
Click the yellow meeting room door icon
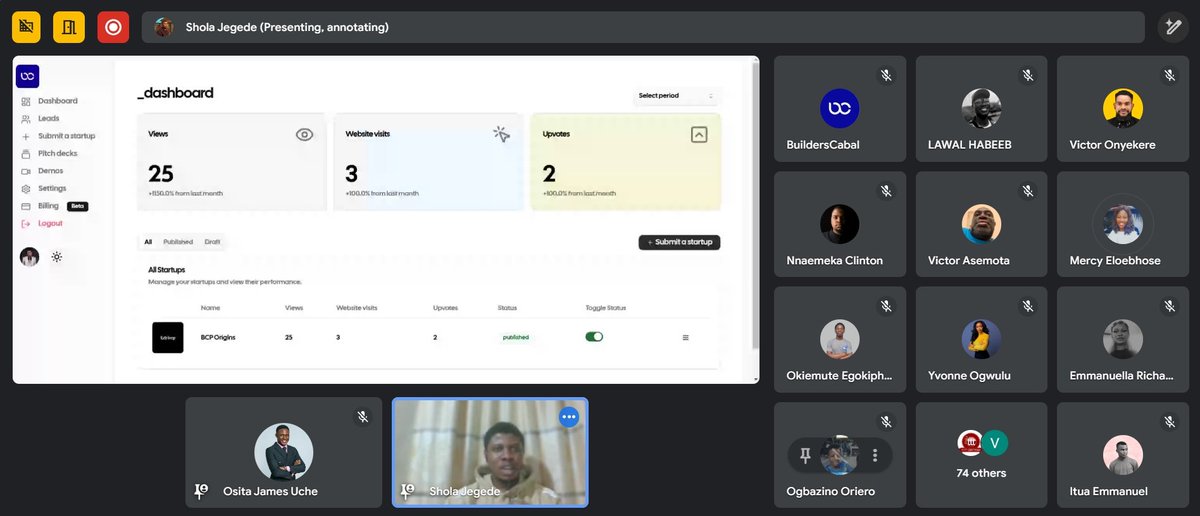pos(70,27)
